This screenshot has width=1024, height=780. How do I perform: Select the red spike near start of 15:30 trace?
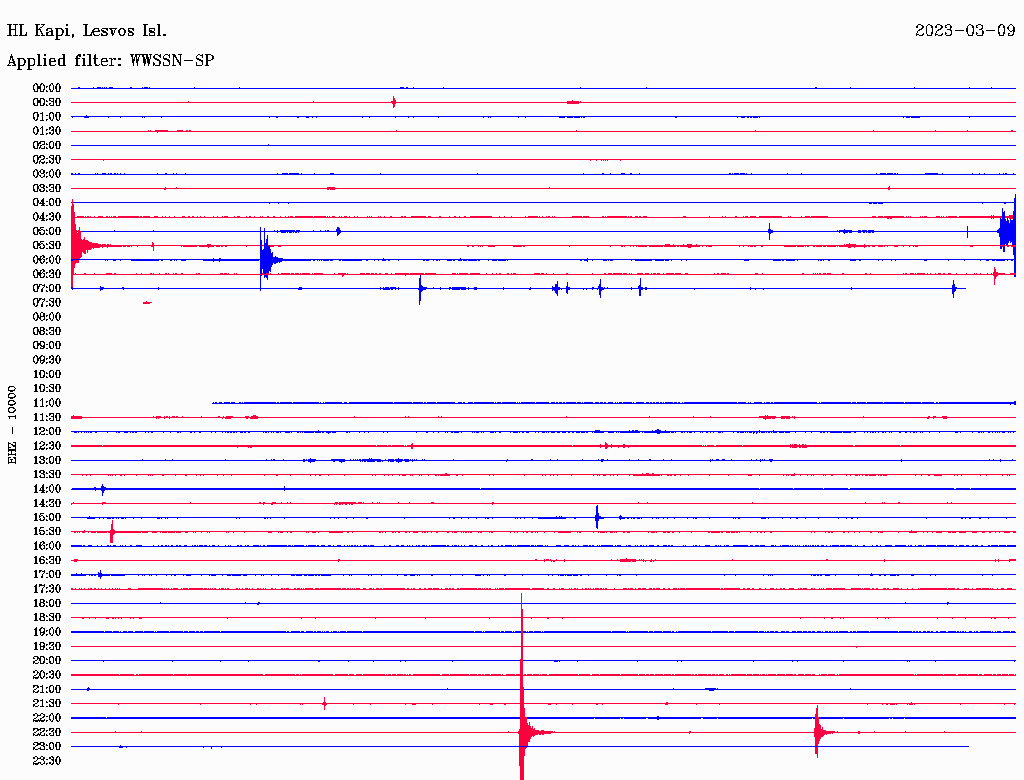[111, 532]
